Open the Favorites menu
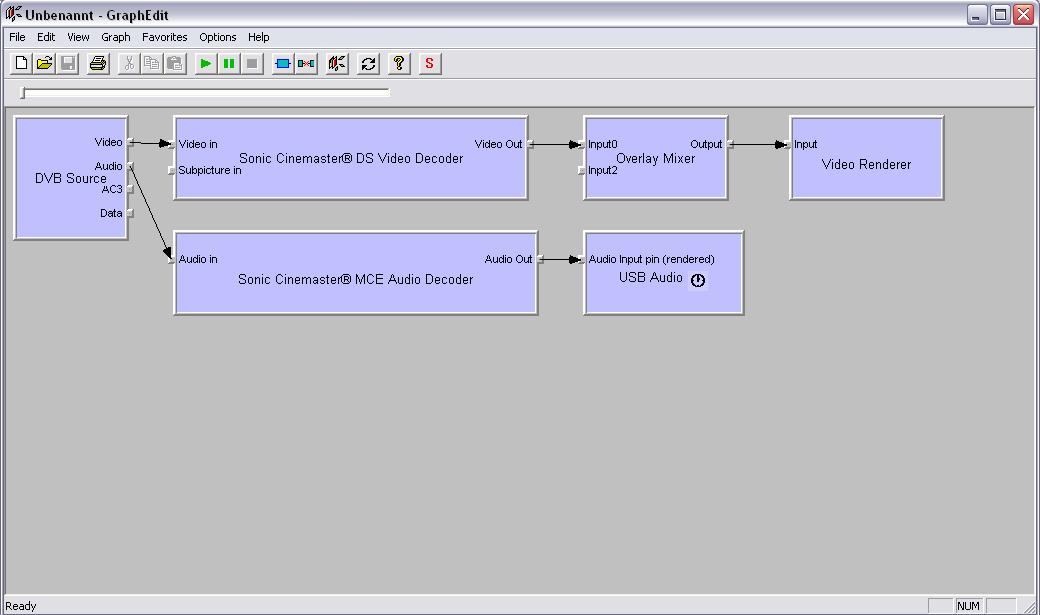This screenshot has width=1040, height=615. pyautogui.click(x=164, y=37)
